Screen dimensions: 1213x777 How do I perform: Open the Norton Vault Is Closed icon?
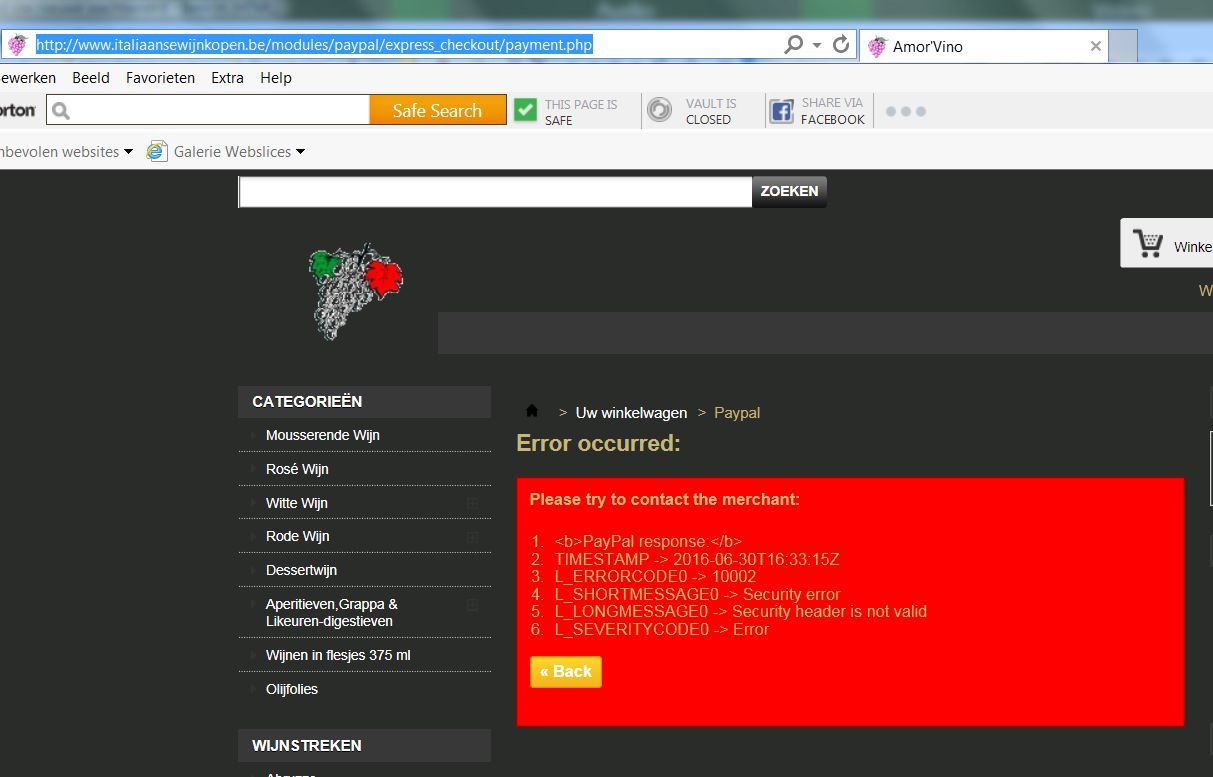coord(659,110)
